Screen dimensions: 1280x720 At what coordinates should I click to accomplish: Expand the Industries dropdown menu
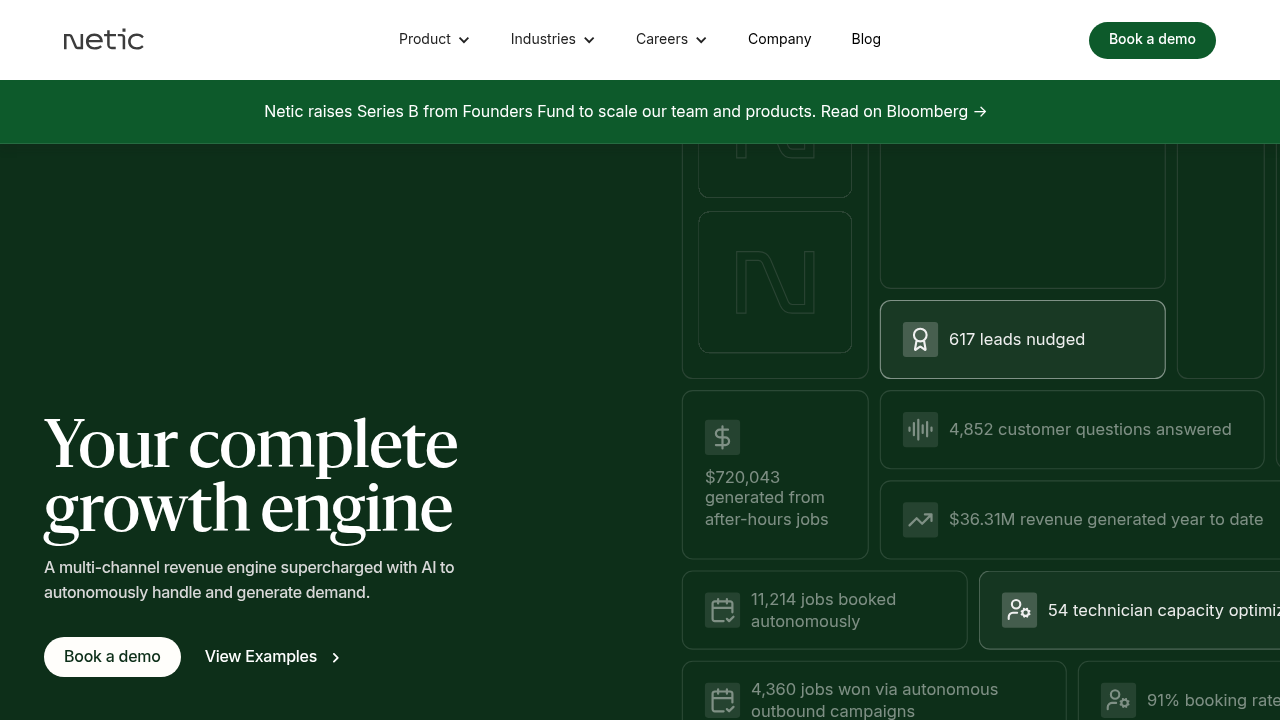(x=552, y=39)
